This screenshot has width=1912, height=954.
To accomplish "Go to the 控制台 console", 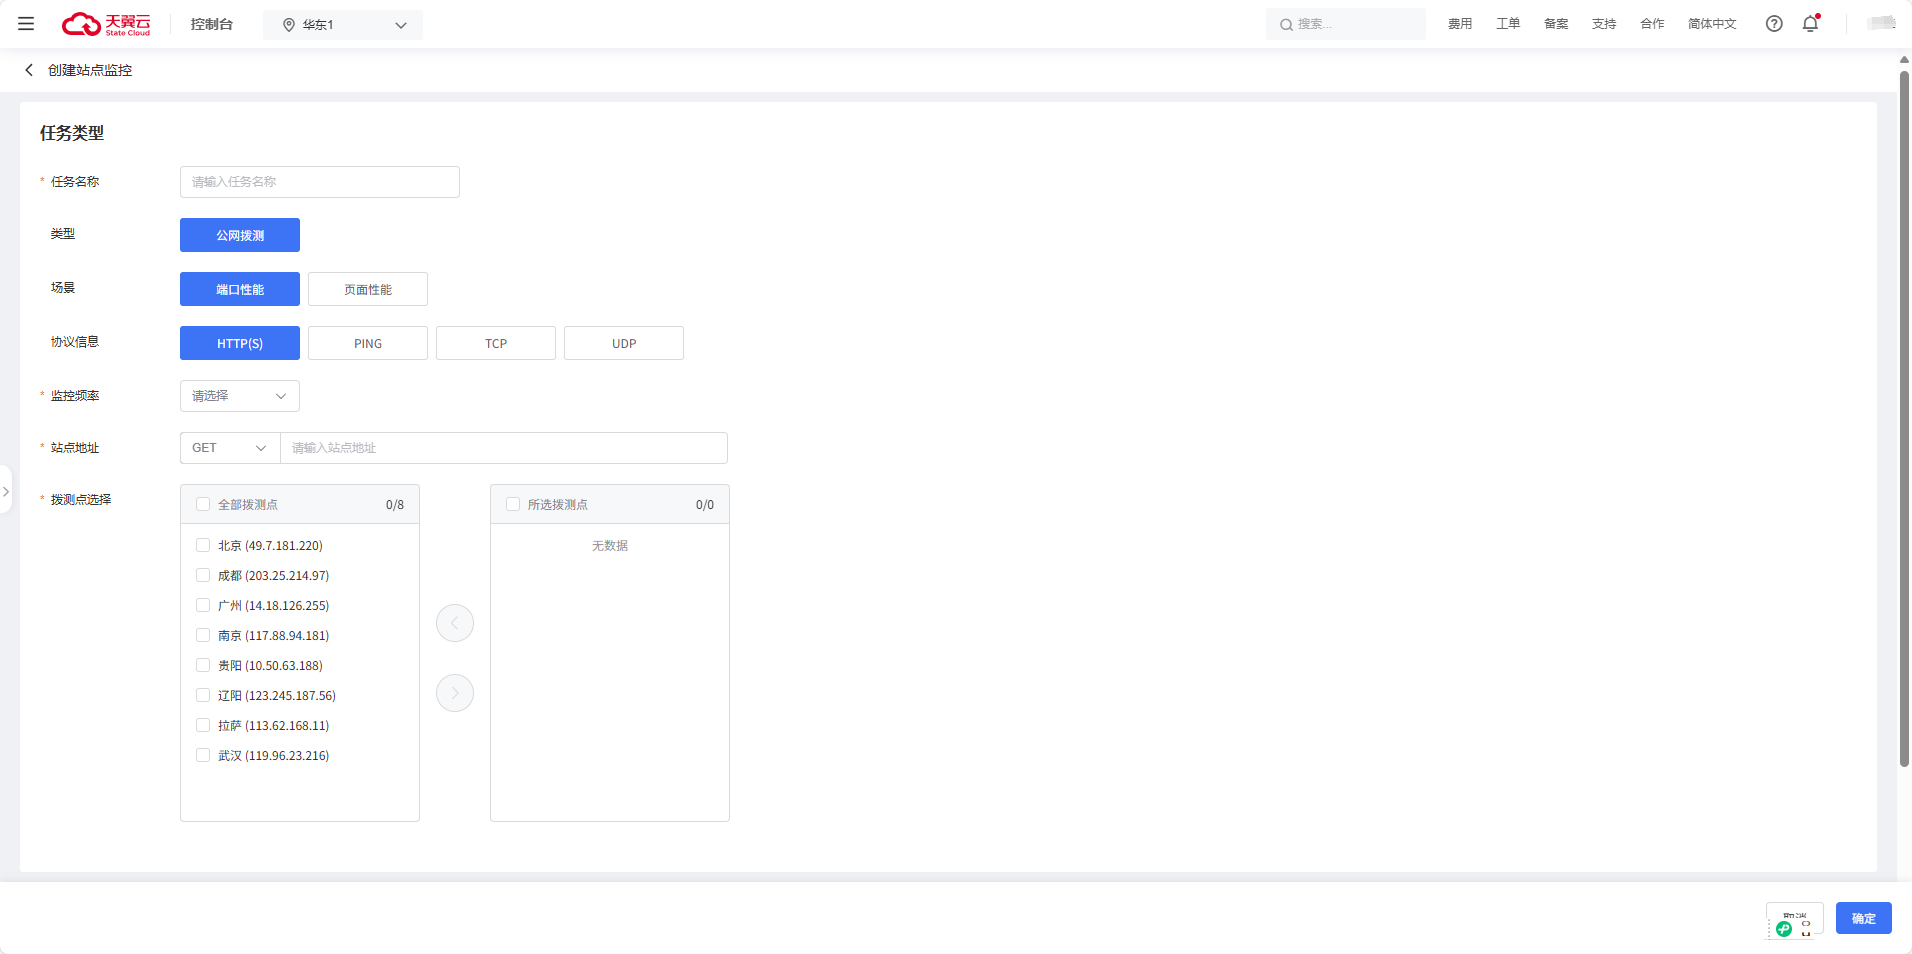I will pyautogui.click(x=212, y=24).
